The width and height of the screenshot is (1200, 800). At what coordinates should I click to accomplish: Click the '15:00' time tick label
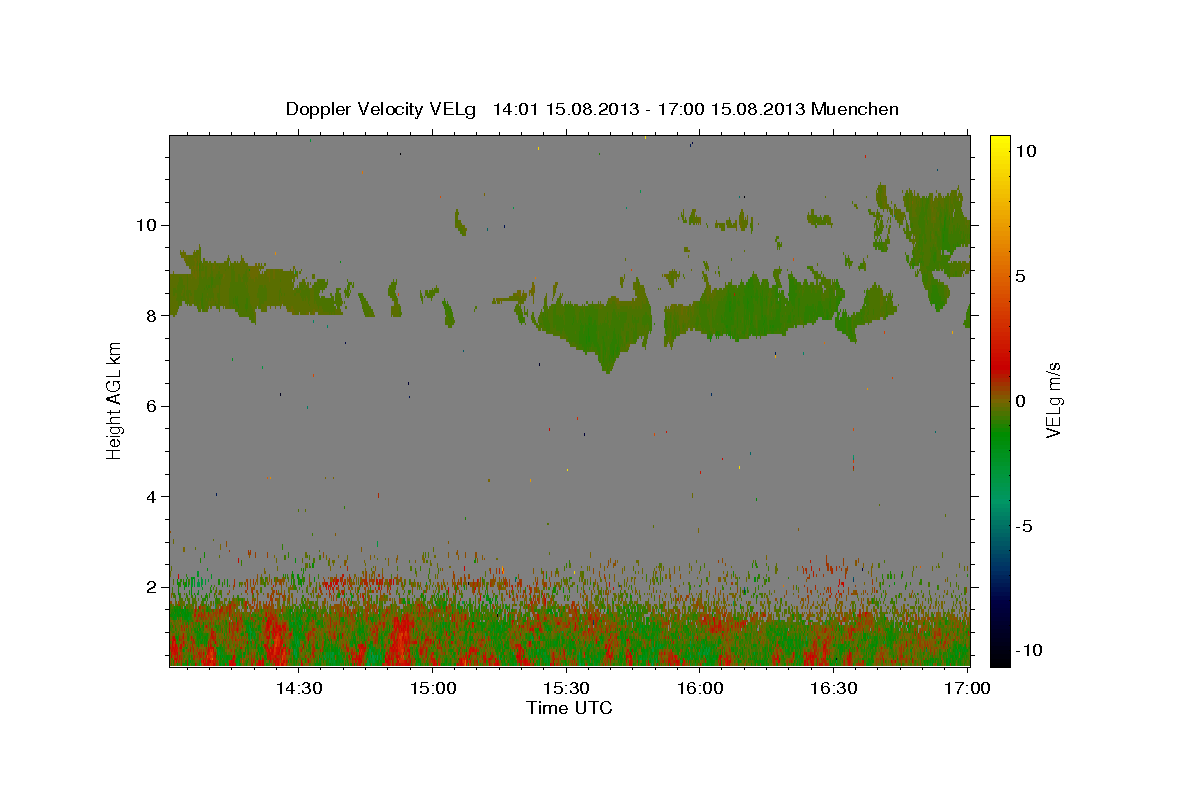point(432,688)
